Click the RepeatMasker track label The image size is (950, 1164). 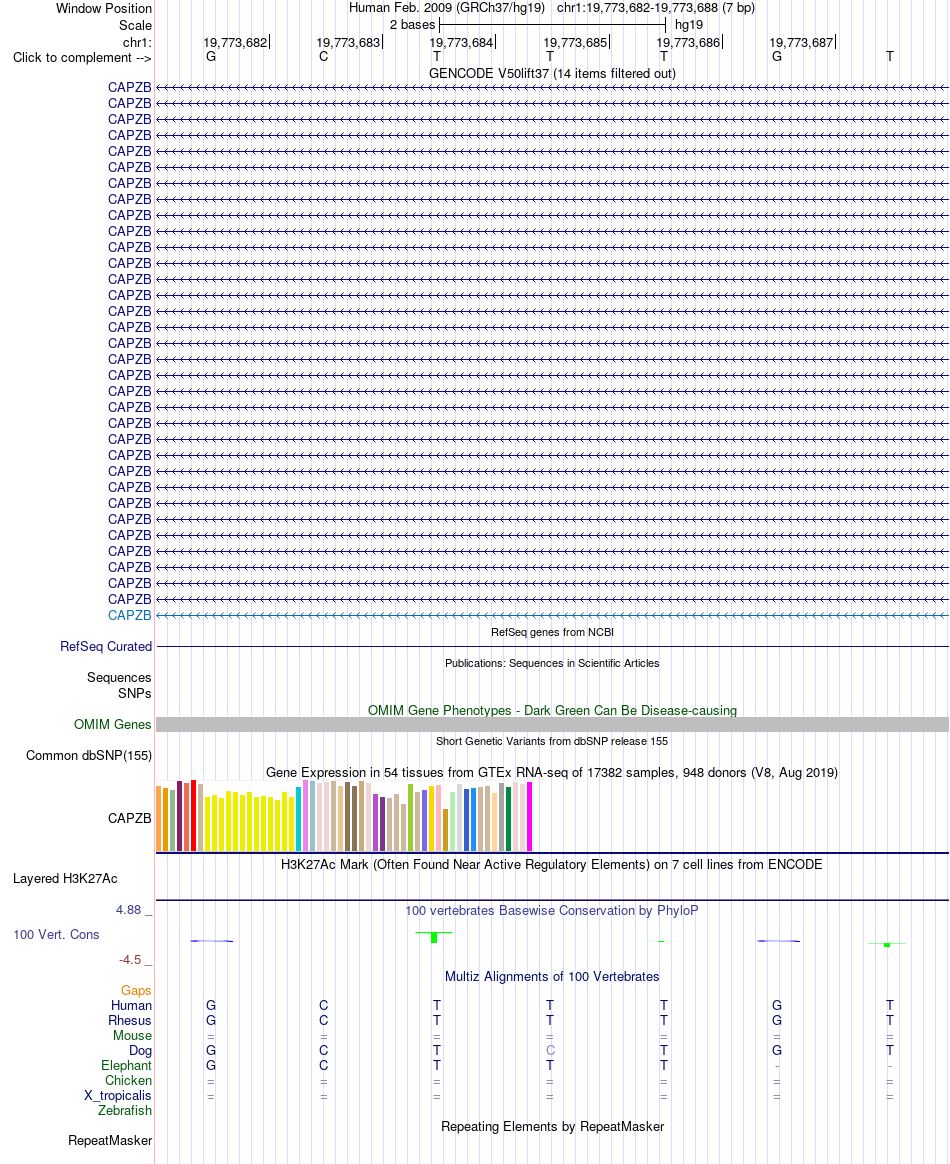(110, 1141)
